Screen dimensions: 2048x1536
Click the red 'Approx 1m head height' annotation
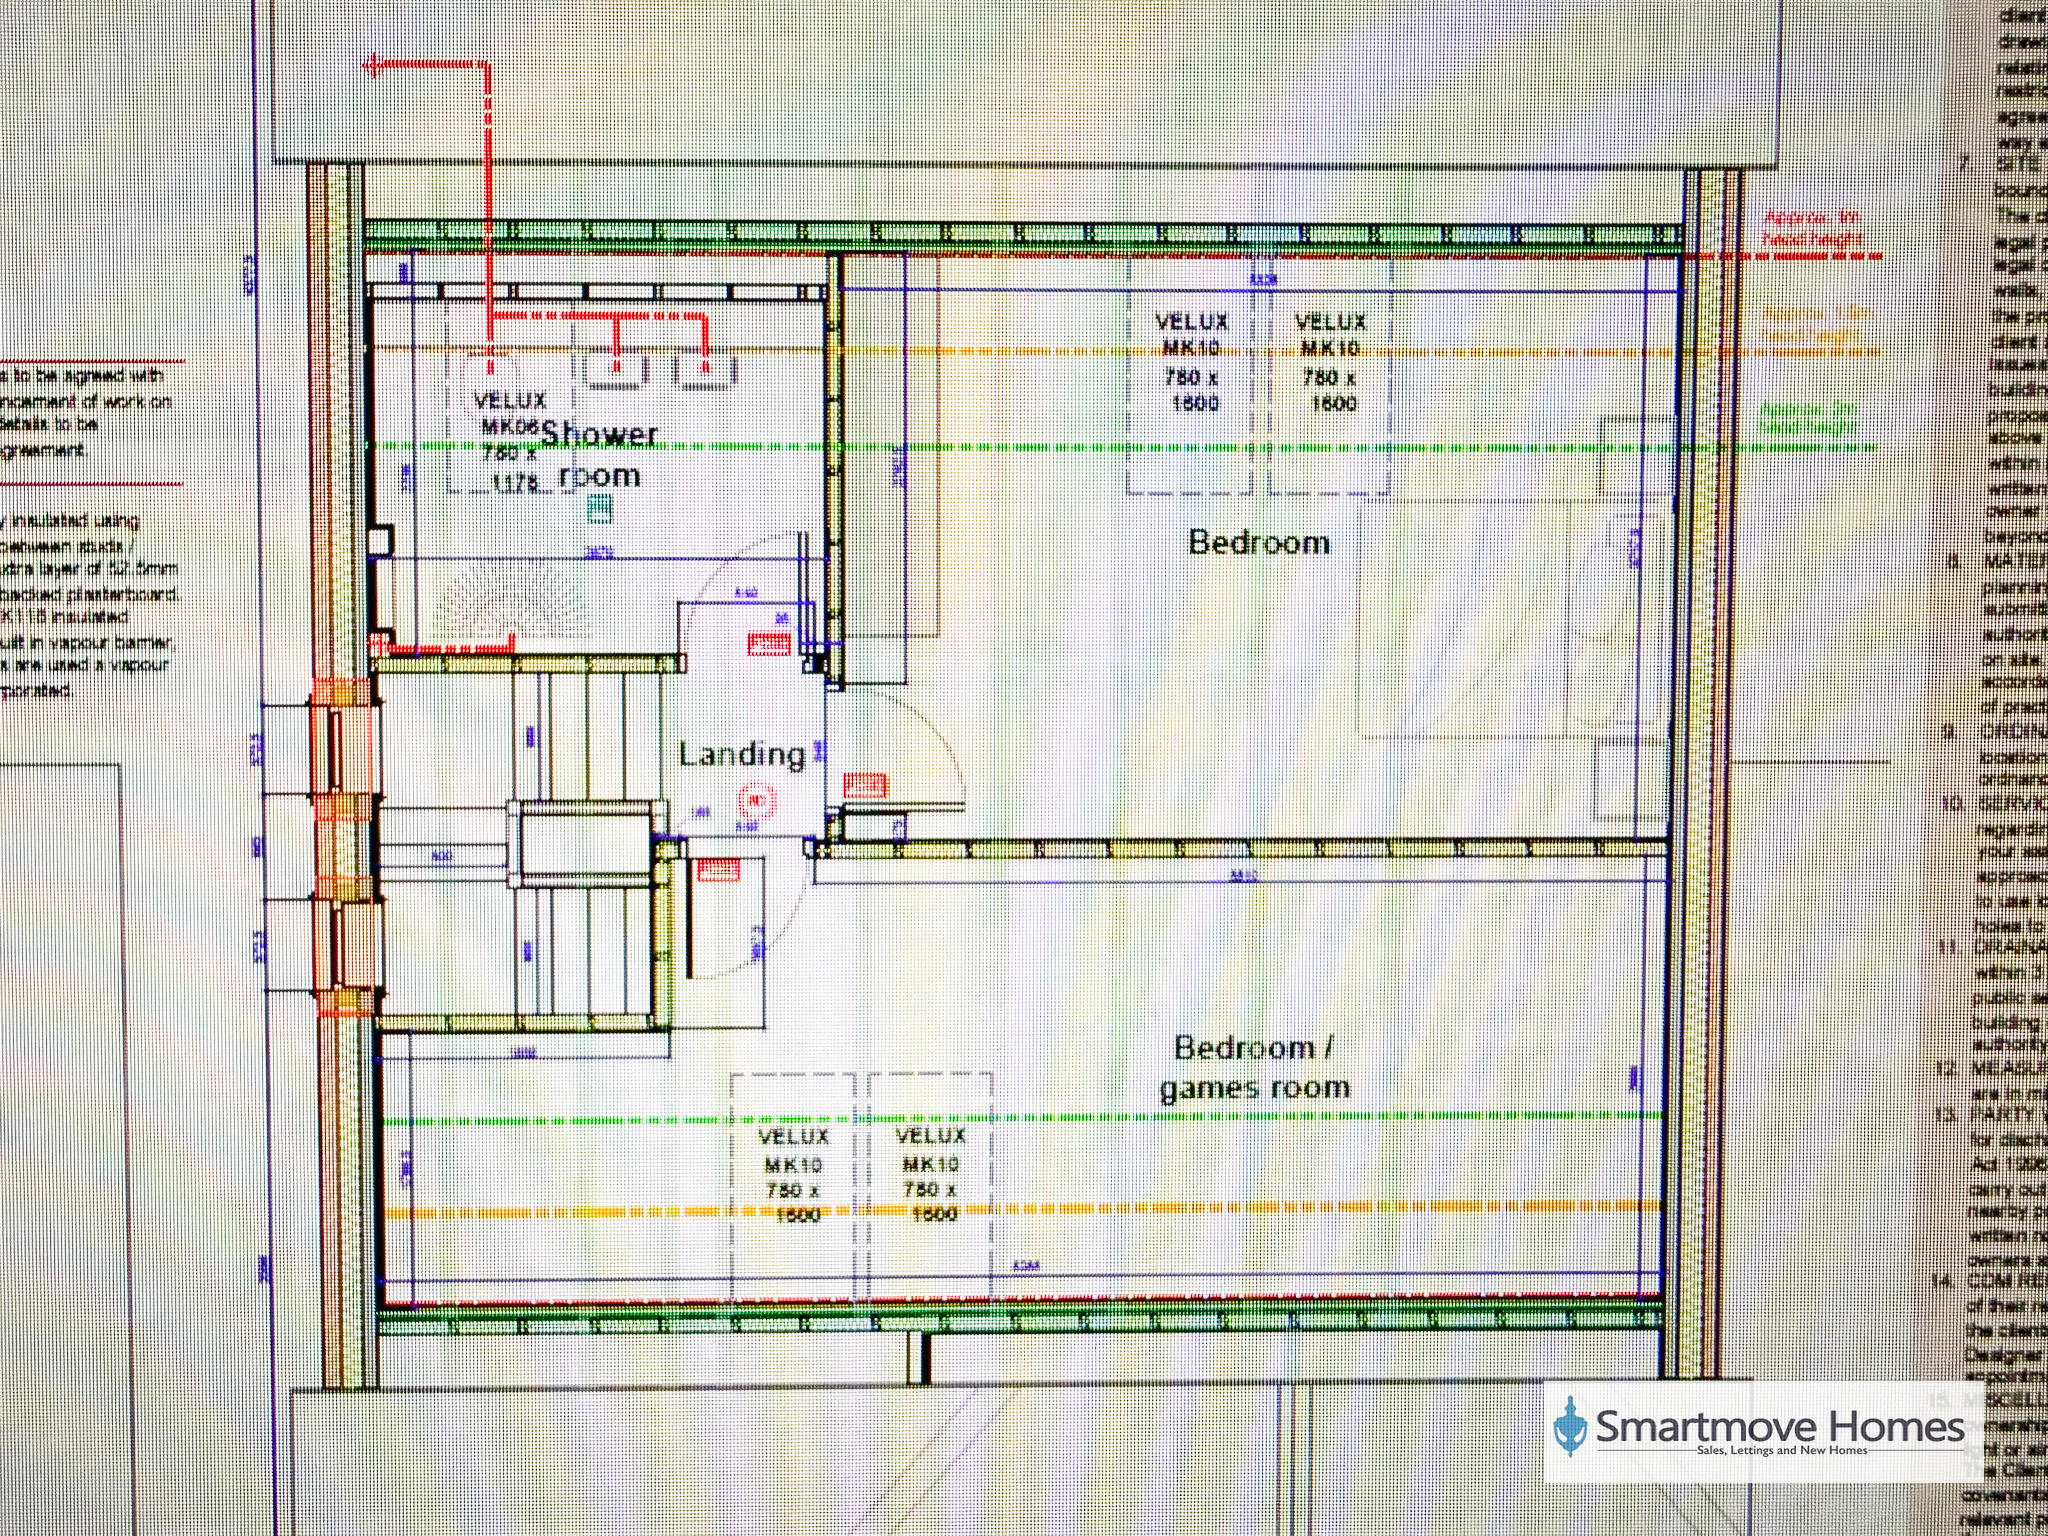(1812, 228)
